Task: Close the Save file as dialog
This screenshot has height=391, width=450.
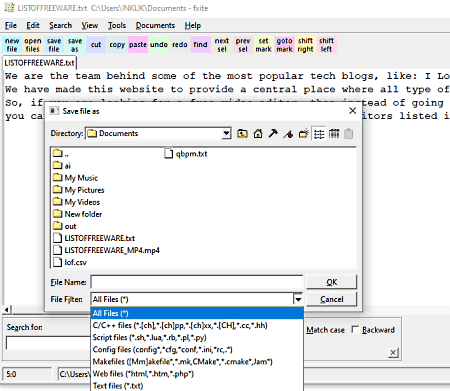Action: [x=353, y=111]
